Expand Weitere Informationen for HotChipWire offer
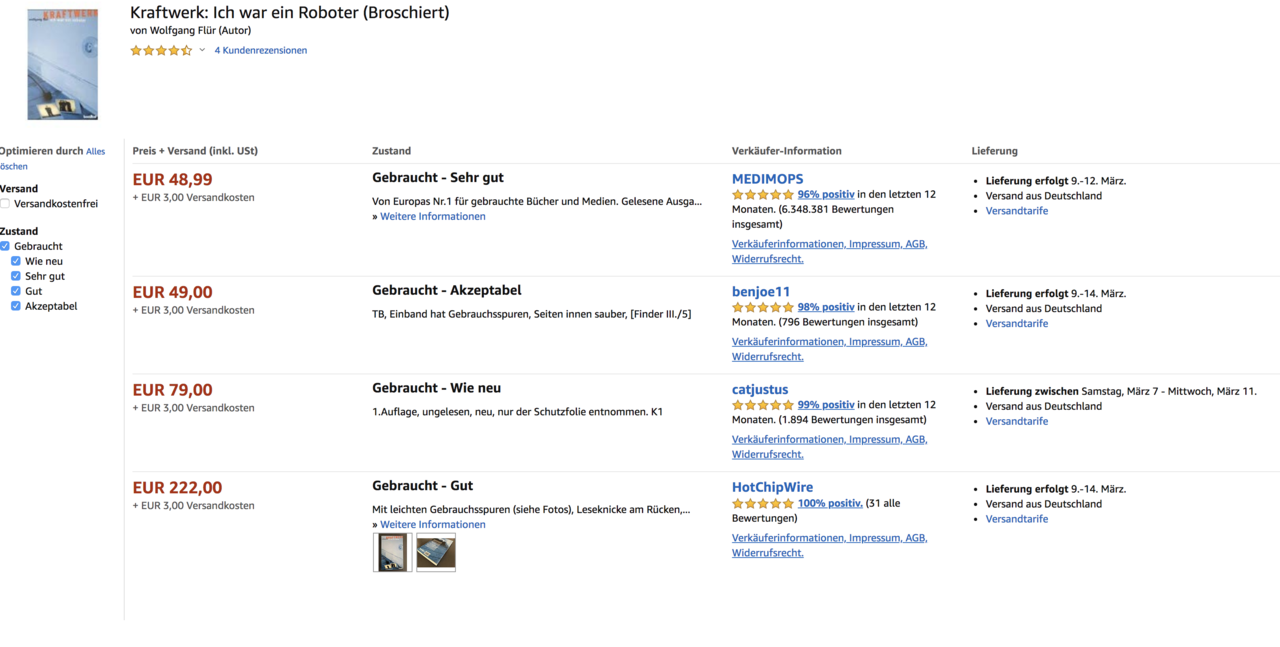Screen dimensions: 1280x647 pyautogui.click(x=432, y=525)
